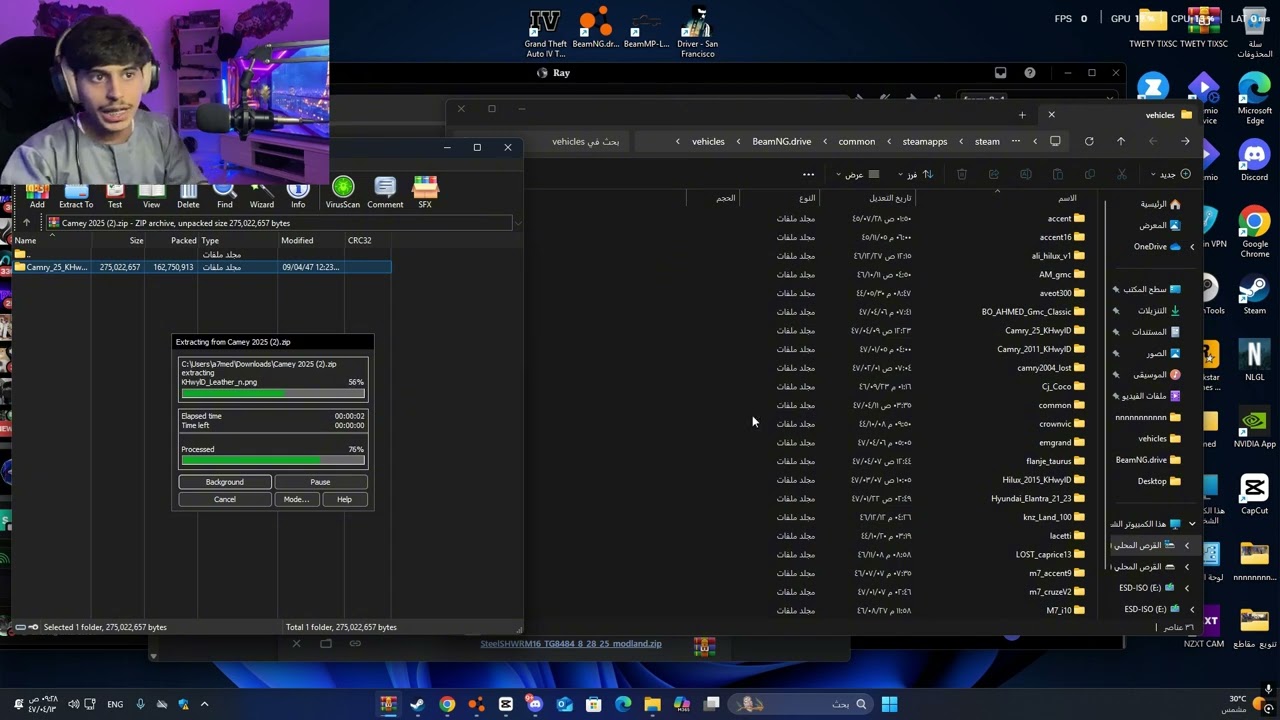Click steam breadcrumb in address bar
The image size is (1280, 720).
pos(987,142)
